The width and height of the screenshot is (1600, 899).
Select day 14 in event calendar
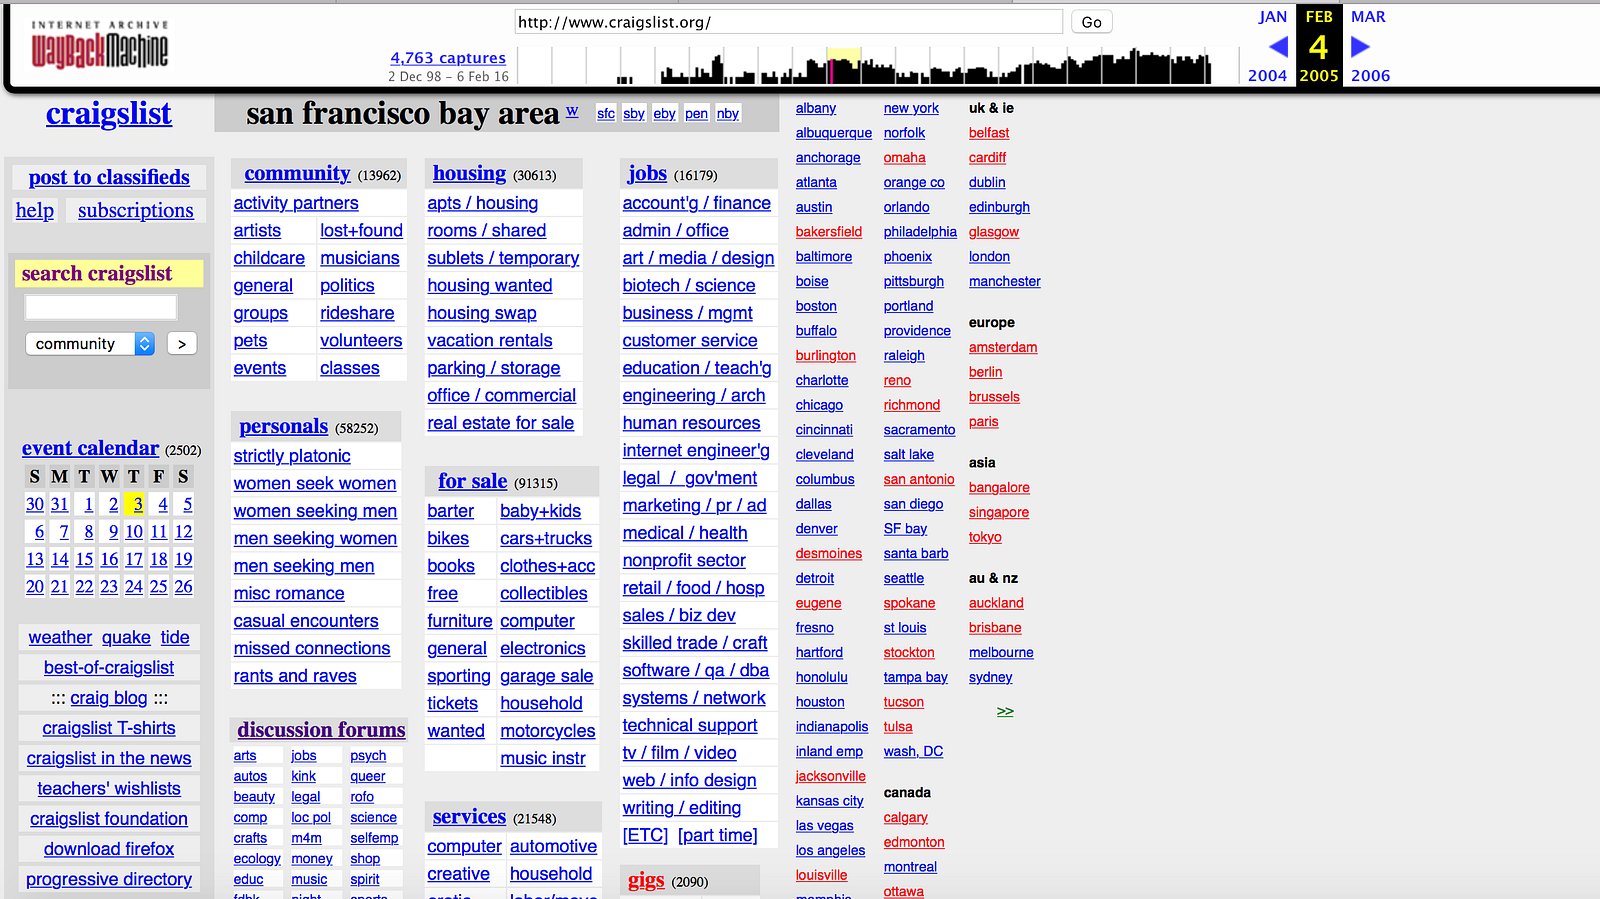coord(60,559)
